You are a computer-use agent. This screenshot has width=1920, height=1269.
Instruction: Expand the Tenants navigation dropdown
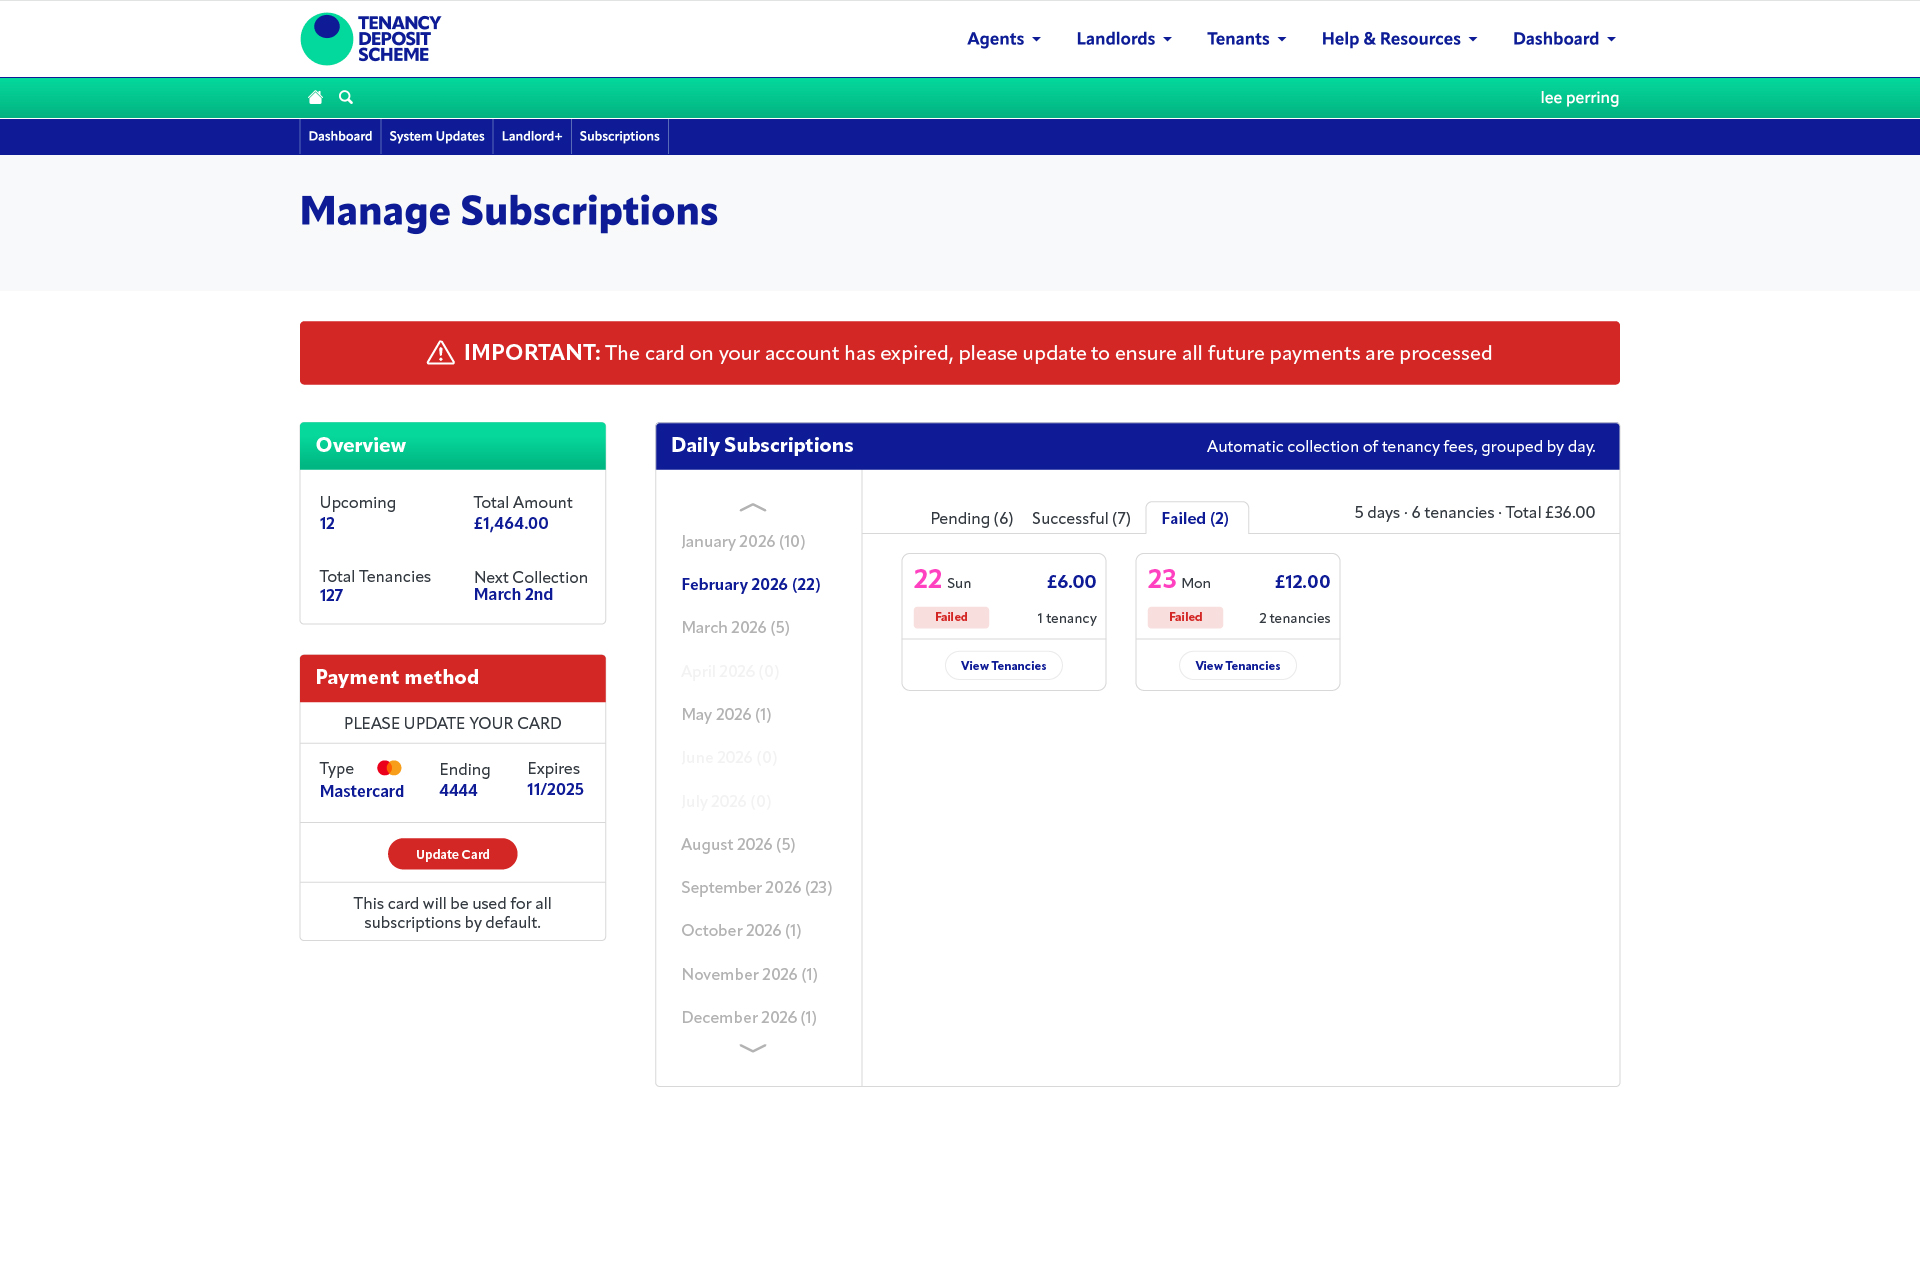tap(1246, 39)
